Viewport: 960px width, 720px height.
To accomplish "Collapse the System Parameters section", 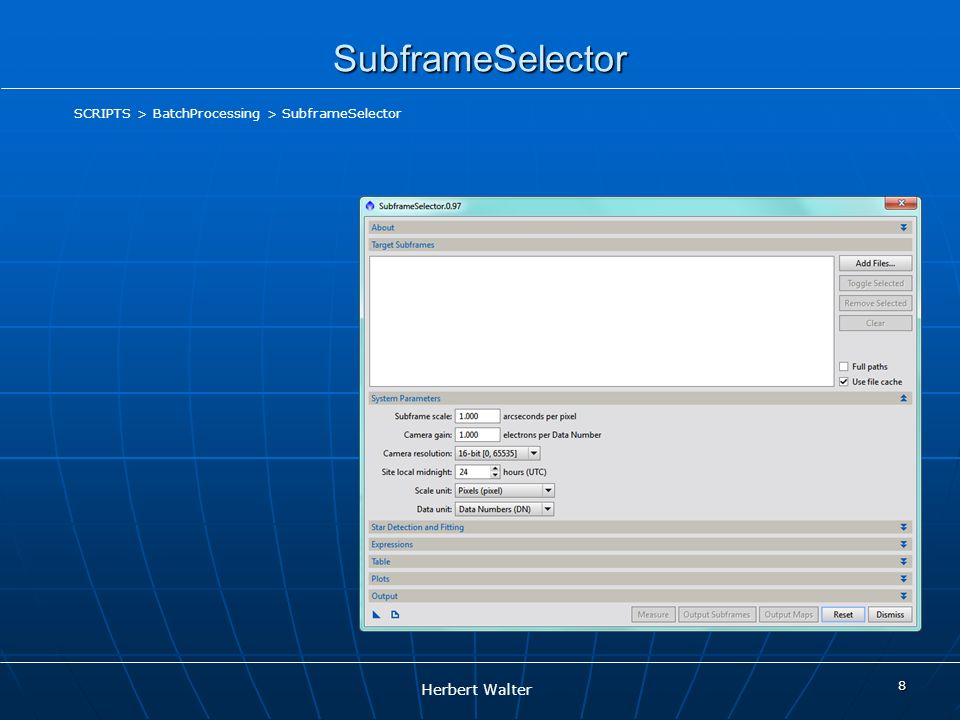I will (903, 399).
